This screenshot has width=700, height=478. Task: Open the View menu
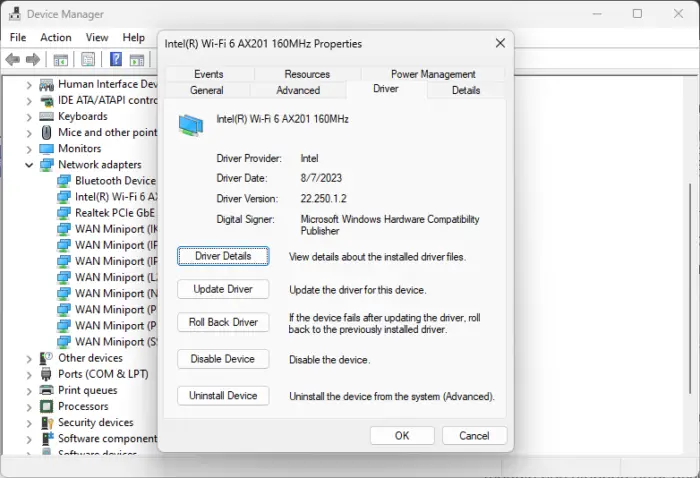(97, 37)
